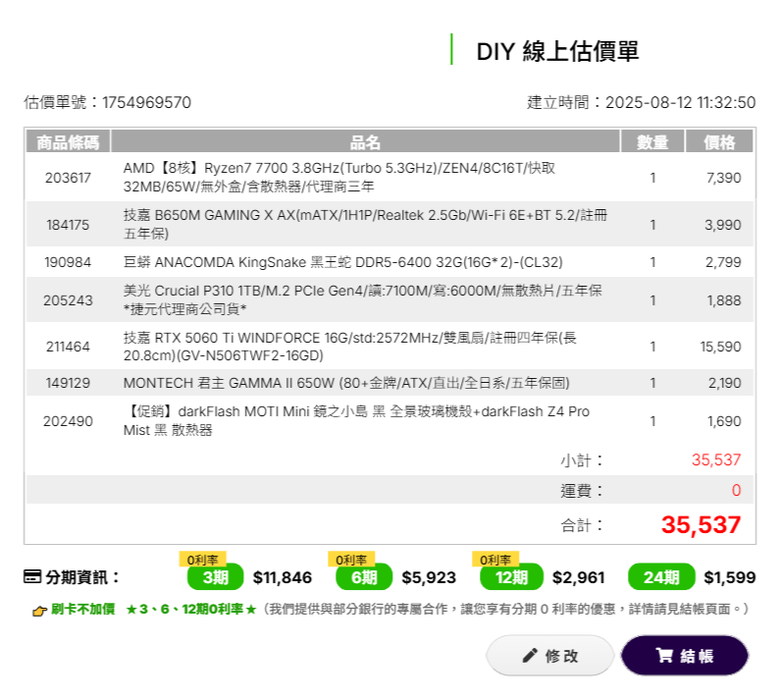This screenshot has width=780, height=700.
Task: Click the 修改 edit button
Action: coord(550,655)
